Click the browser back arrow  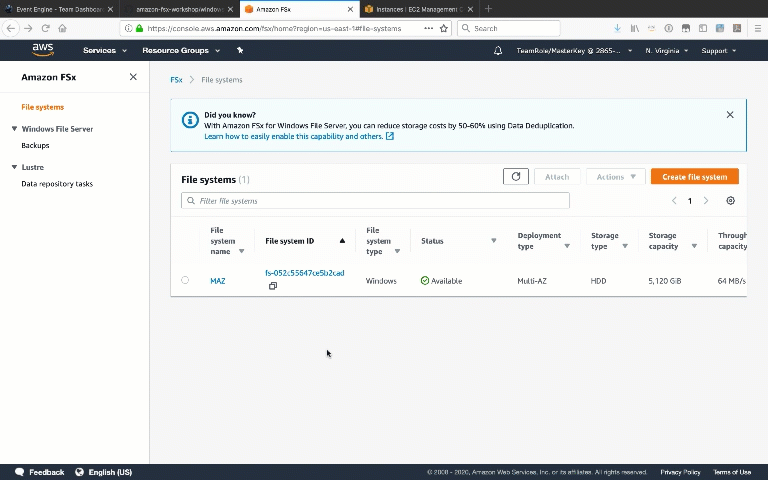11,28
